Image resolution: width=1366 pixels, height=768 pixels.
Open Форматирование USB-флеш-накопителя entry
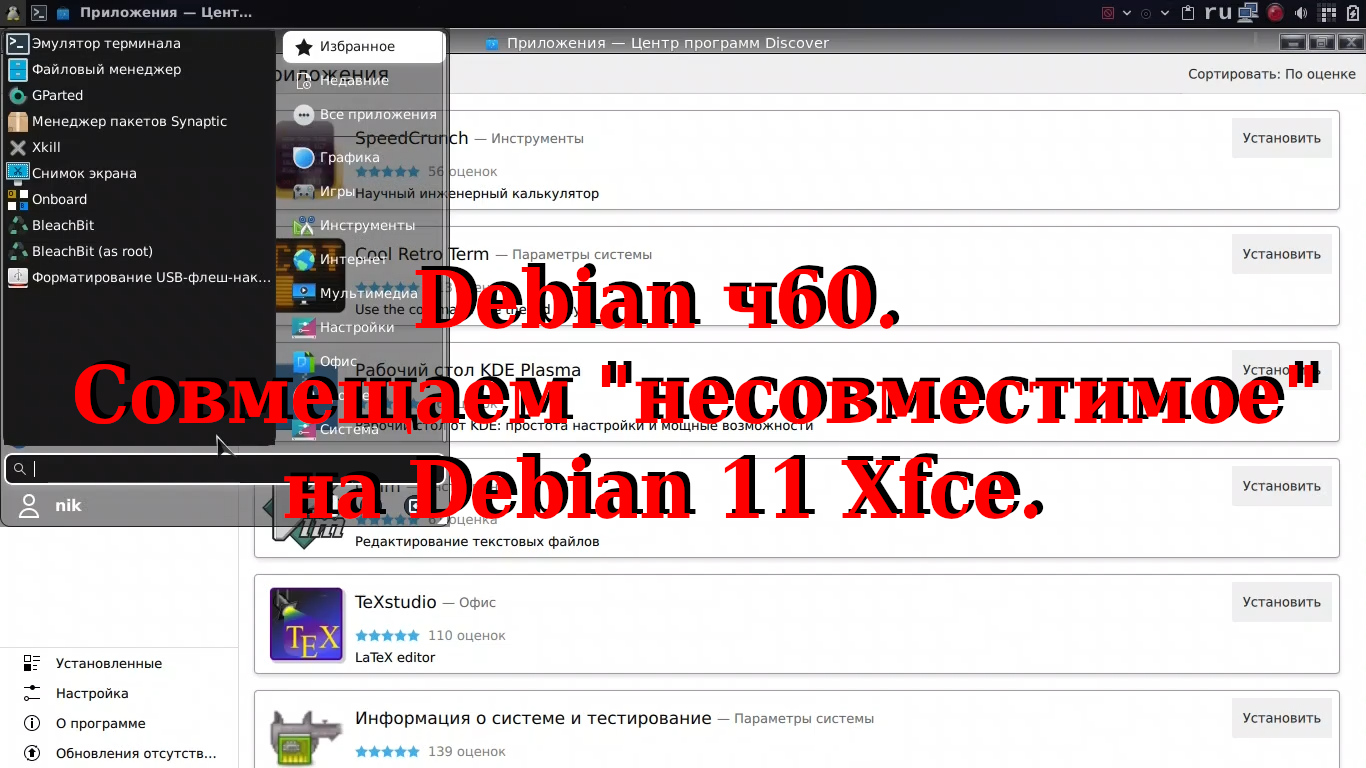point(139,277)
